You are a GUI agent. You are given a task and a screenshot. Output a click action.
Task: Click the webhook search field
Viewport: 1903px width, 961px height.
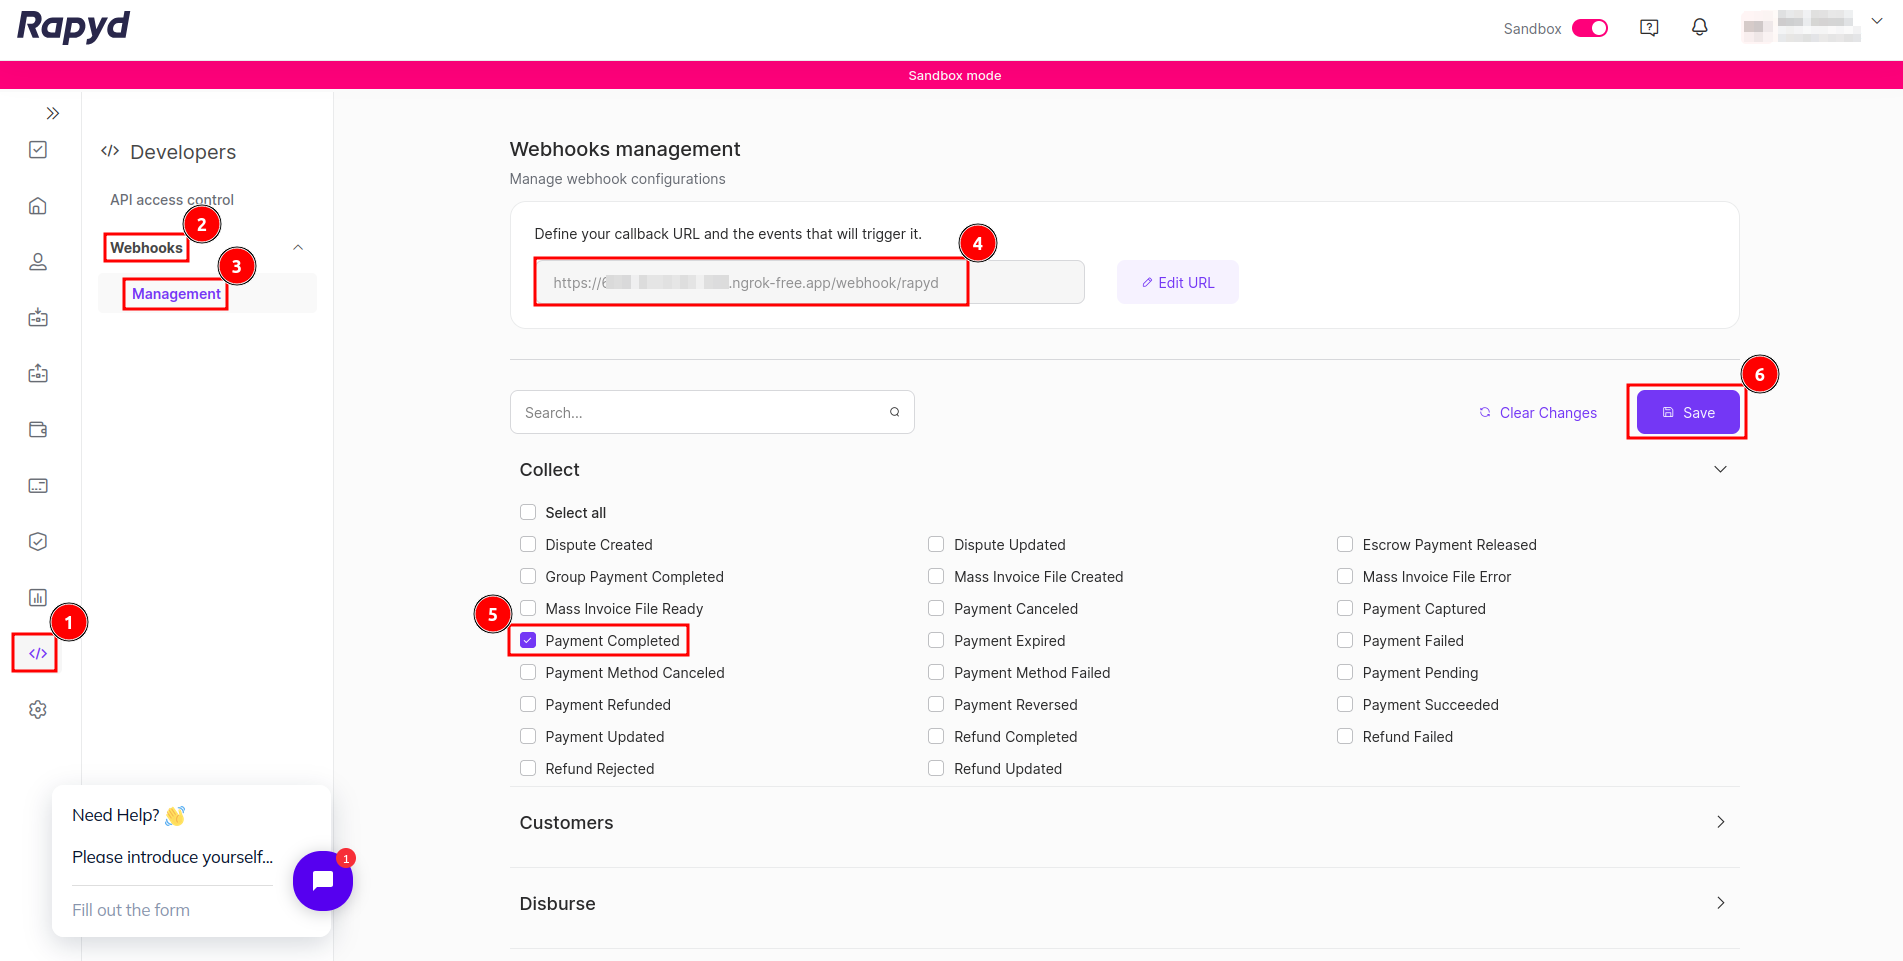[712, 412]
